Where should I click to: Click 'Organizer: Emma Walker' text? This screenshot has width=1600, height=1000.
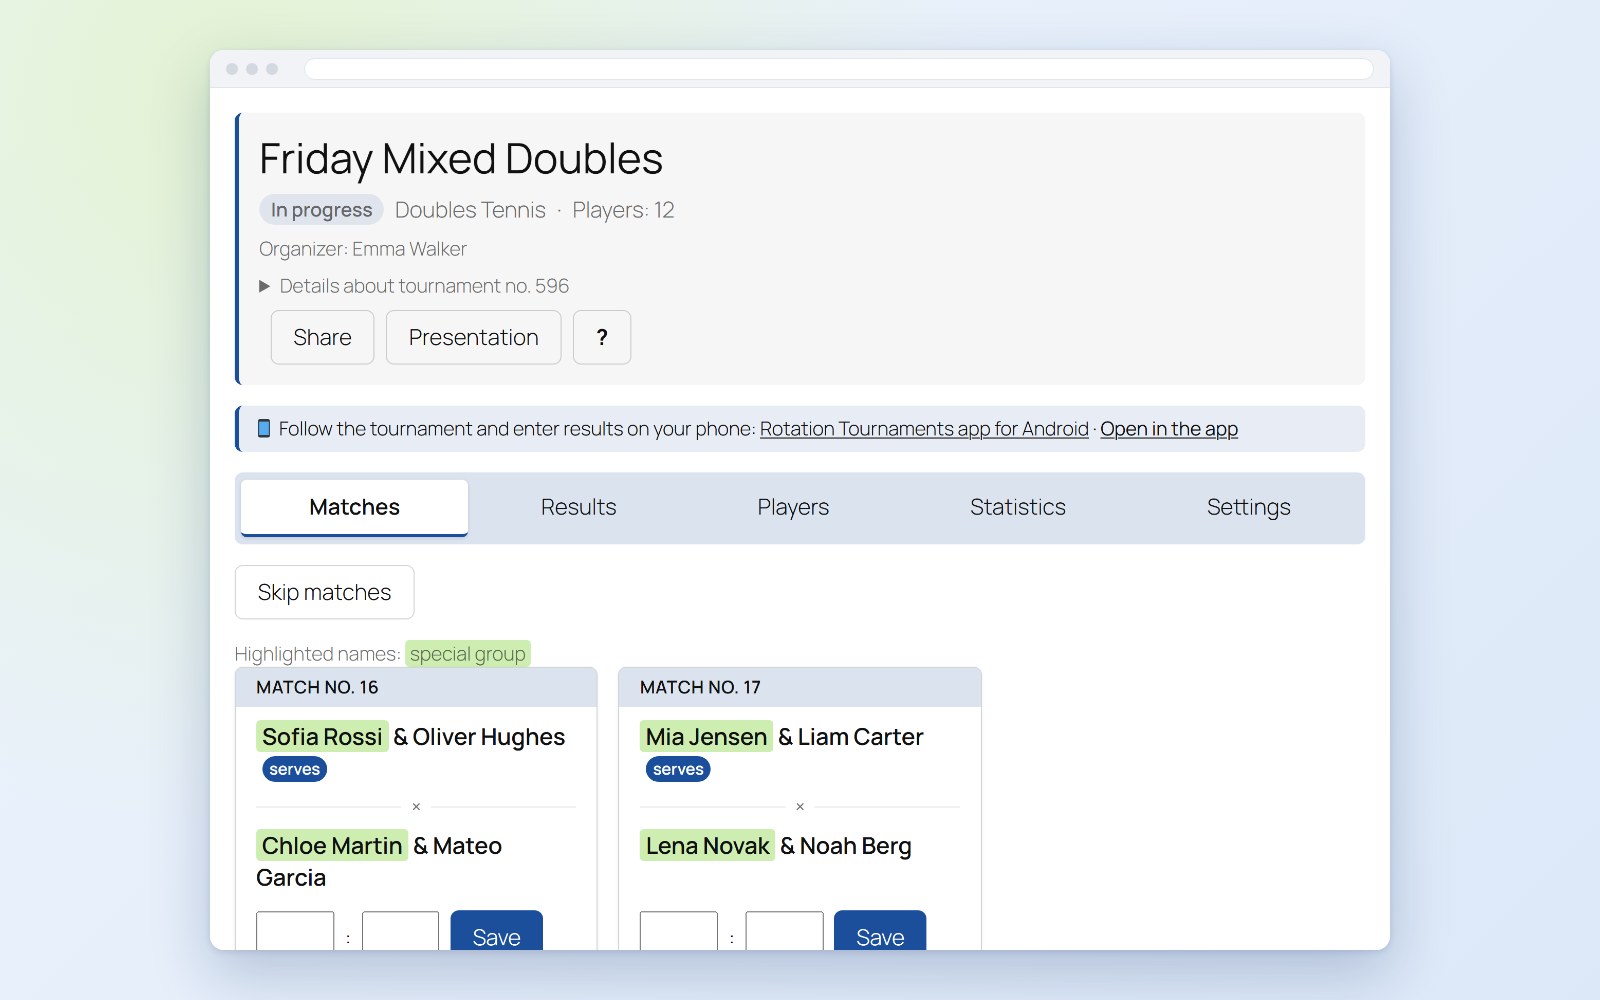pyautogui.click(x=363, y=249)
